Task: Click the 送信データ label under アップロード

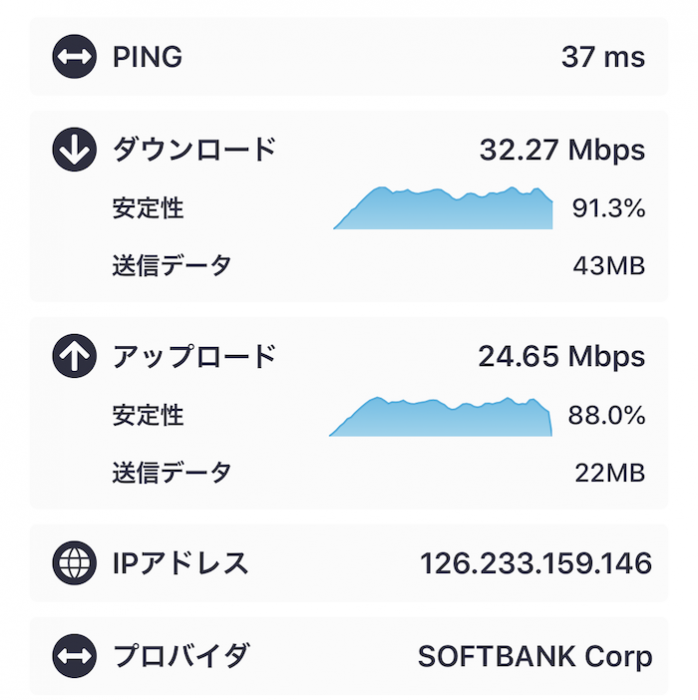Action: point(172,473)
